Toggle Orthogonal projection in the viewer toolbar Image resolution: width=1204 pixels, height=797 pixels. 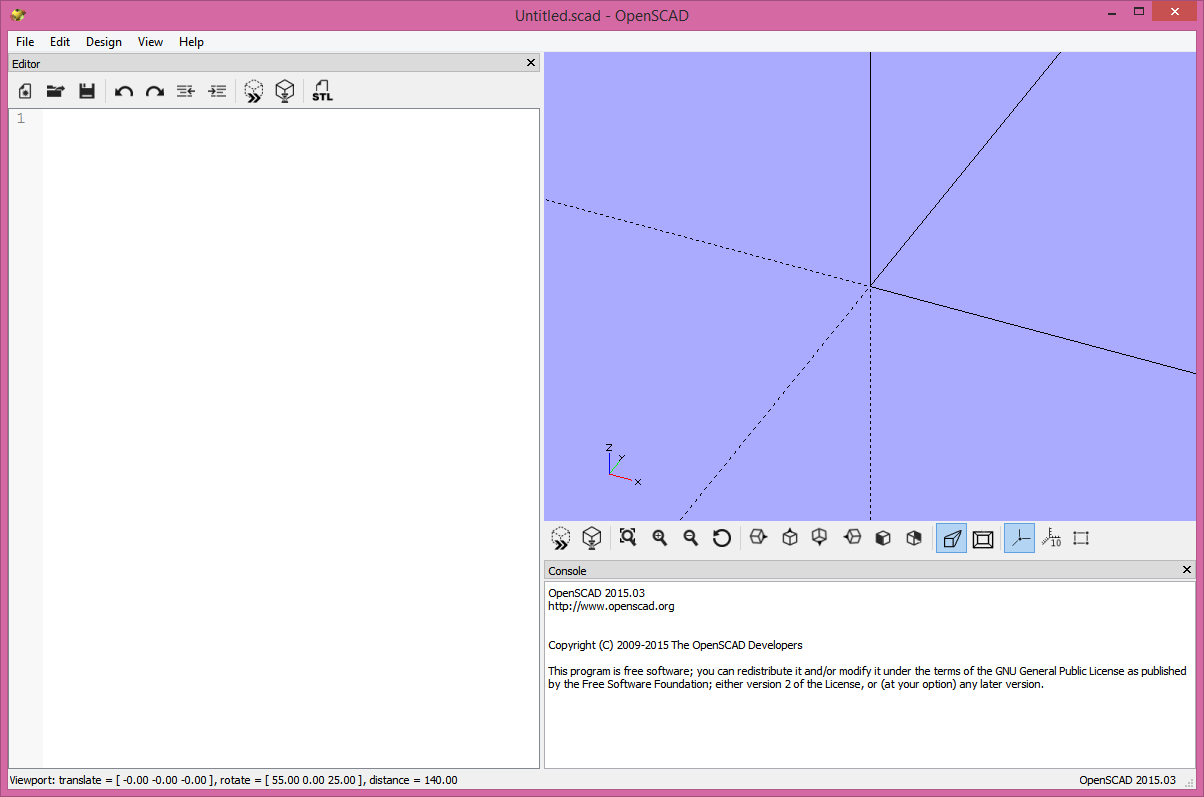[983, 538]
